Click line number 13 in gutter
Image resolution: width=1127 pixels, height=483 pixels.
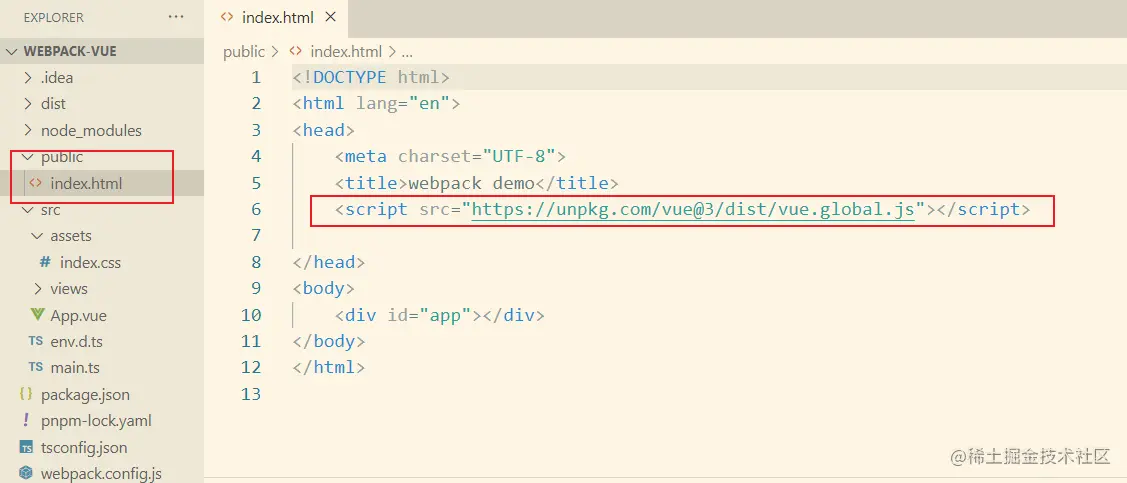click(252, 394)
